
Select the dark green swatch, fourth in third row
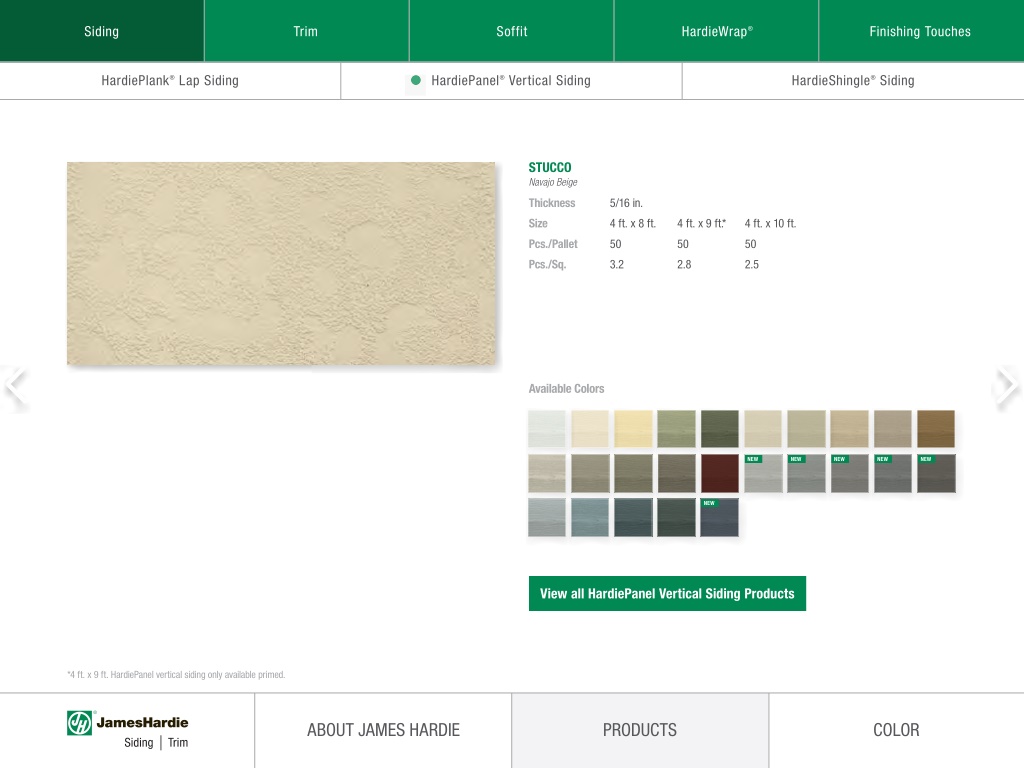677,517
